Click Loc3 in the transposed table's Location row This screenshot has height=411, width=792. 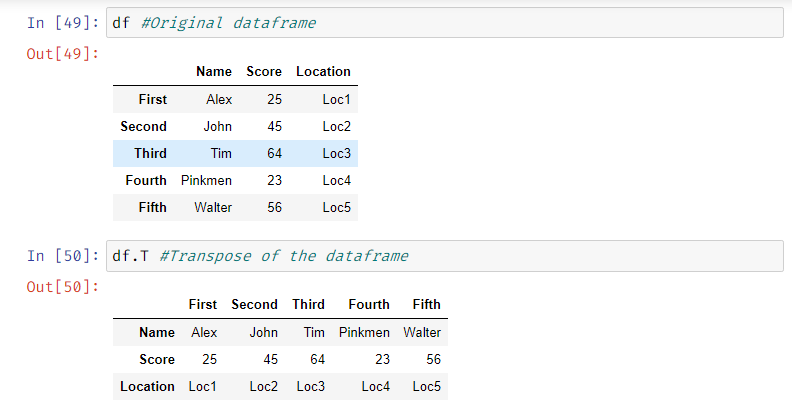311,386
